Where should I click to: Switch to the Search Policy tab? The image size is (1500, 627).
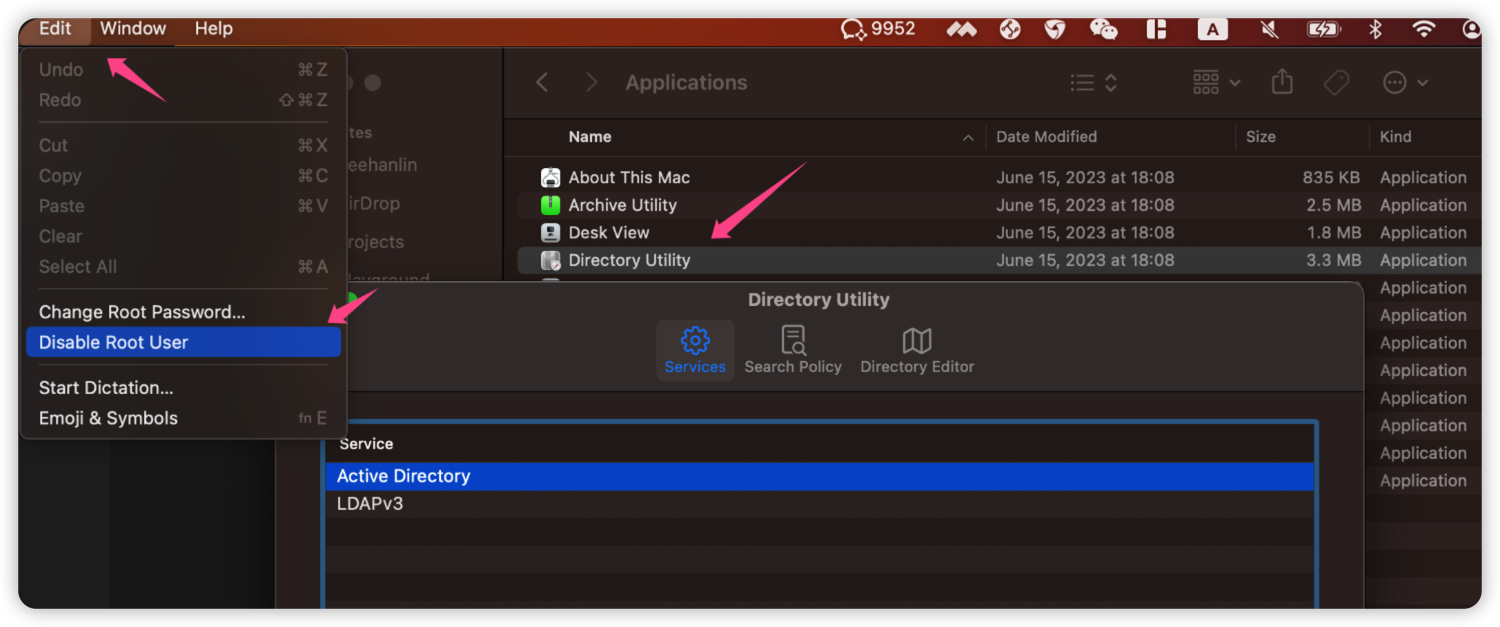pyautogui.click(x=793, y=350)
